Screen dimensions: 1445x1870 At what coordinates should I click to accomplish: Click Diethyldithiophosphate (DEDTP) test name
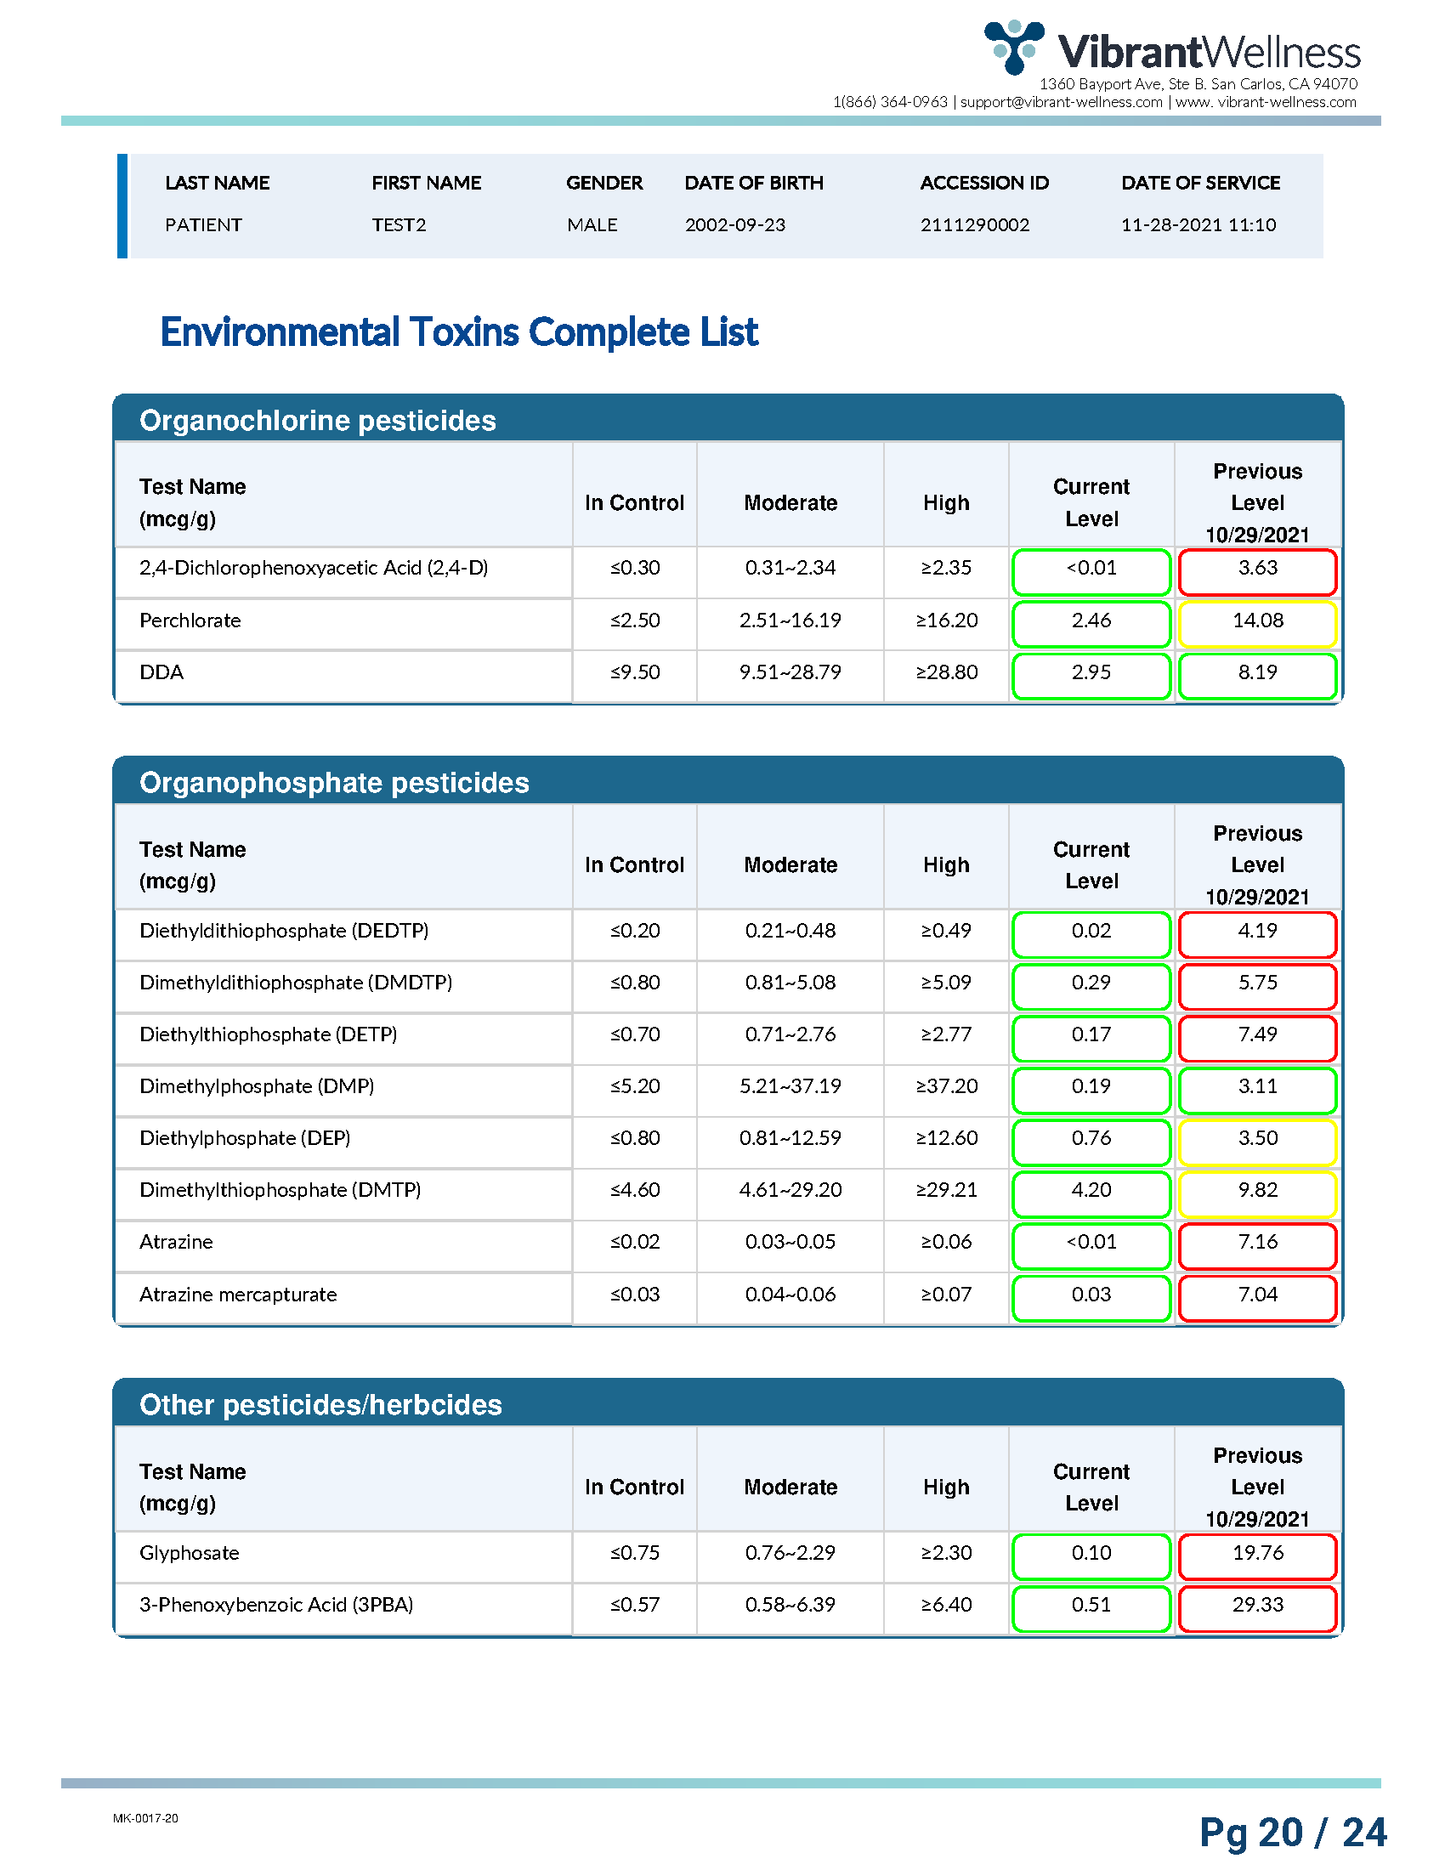point(284,931)
